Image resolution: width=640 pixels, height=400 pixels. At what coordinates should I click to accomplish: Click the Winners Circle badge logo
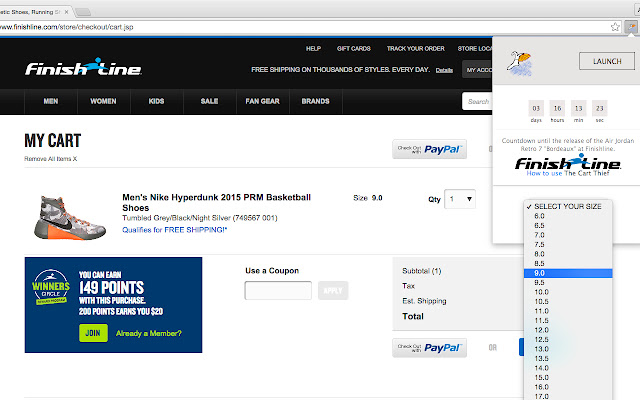coord(51,287)
